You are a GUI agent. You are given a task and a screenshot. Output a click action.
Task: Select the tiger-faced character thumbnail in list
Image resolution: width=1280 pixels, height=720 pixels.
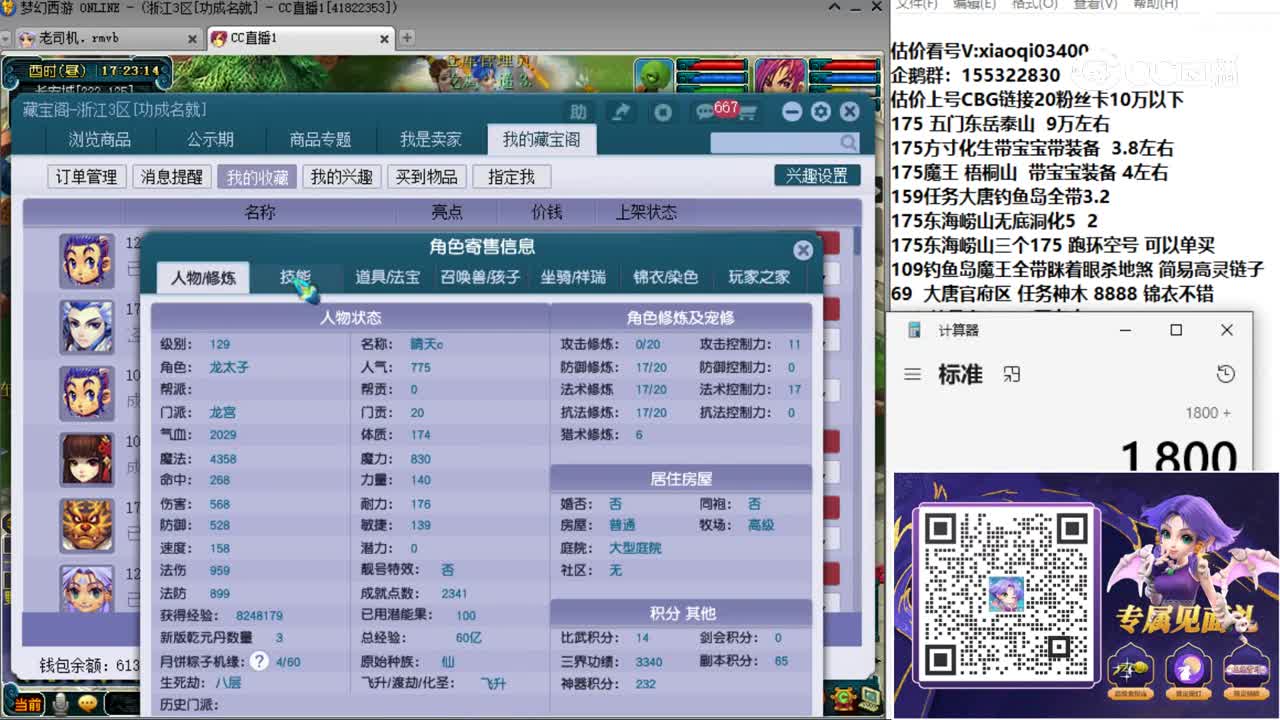point(86,525)
